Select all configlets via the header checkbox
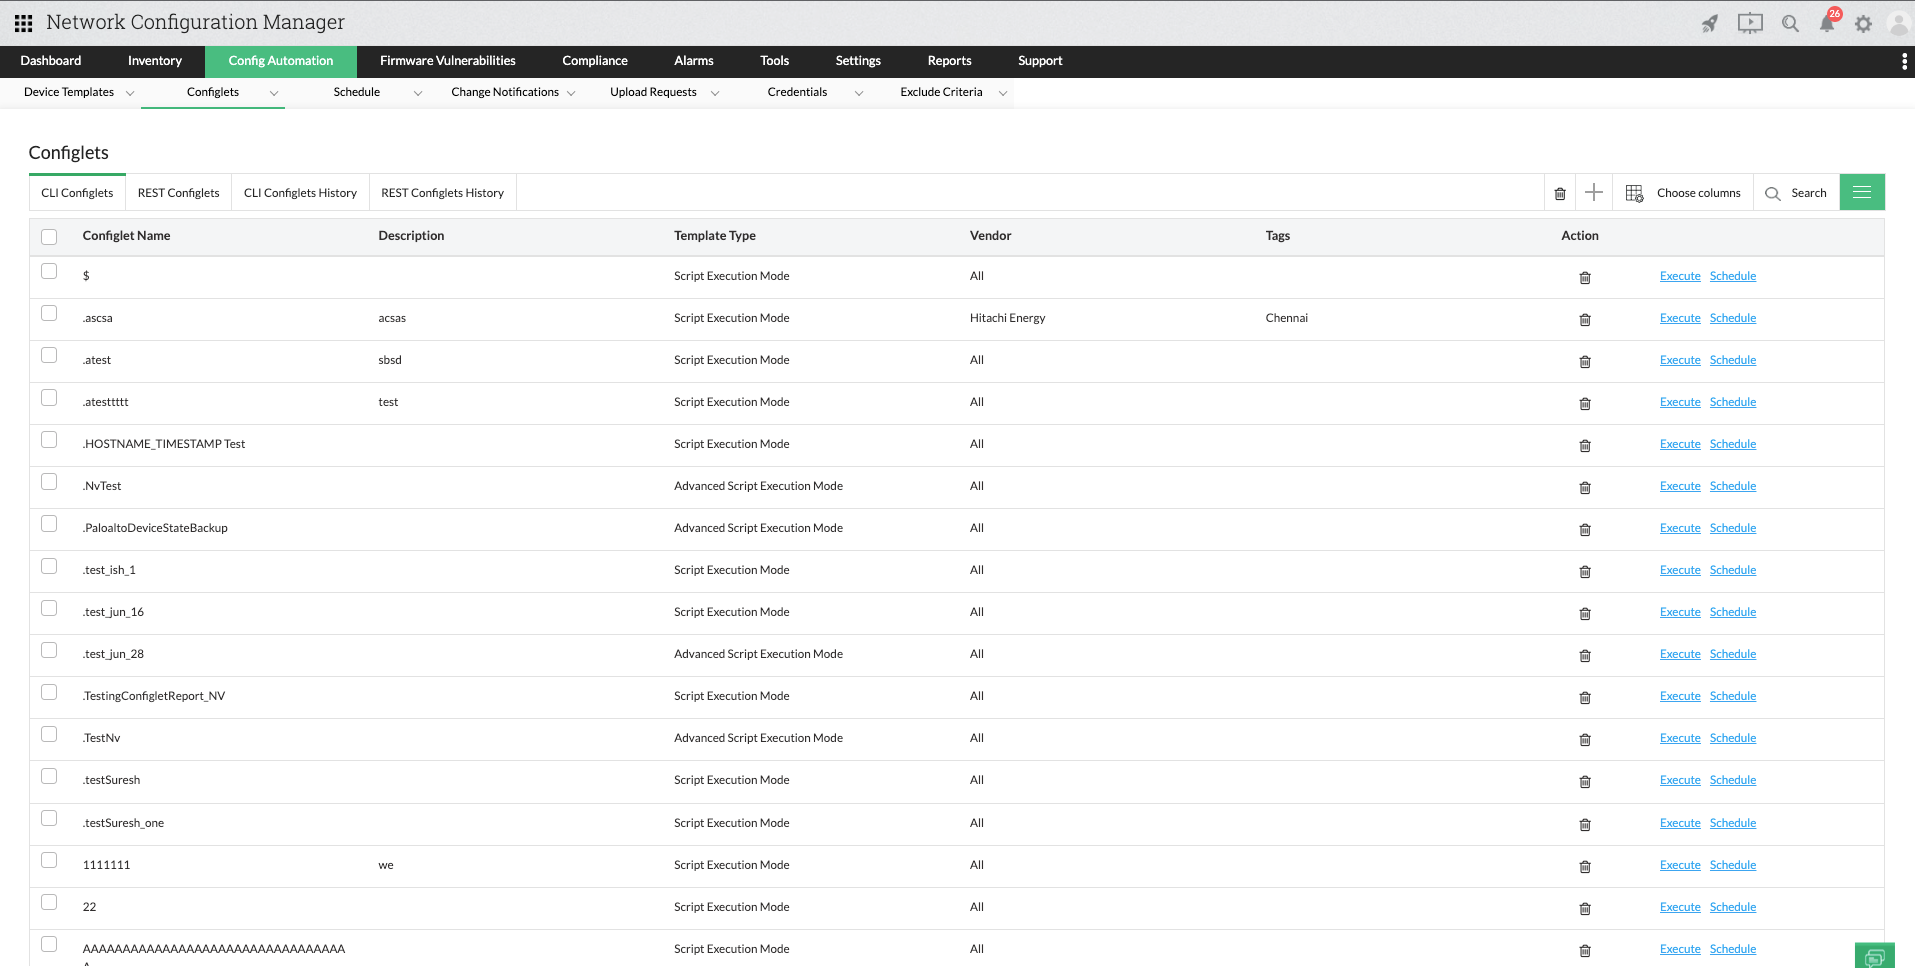 click(x=49, y=235)
